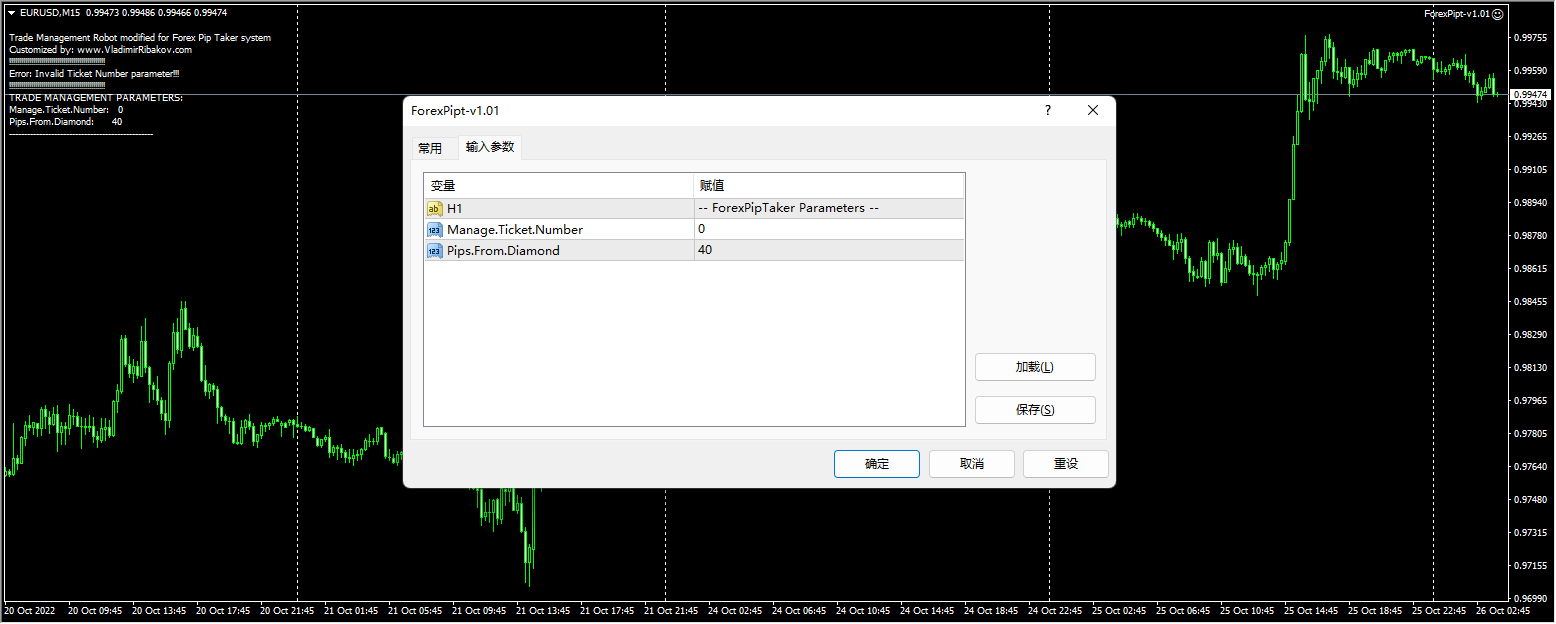Open dialog help via the question mark icon
Screen dimensions: 1556x624
pos(1047,110)
